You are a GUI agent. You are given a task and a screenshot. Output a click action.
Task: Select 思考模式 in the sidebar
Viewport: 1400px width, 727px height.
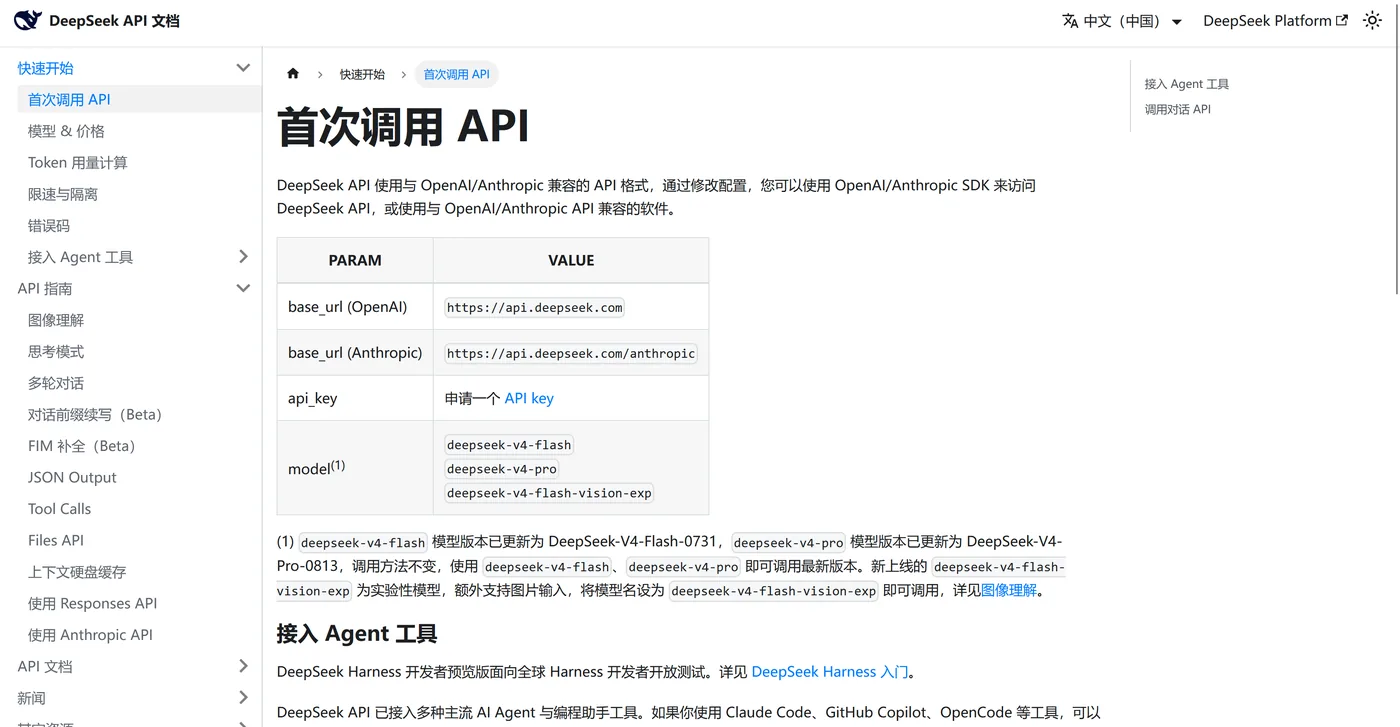(x=56, y=352)
